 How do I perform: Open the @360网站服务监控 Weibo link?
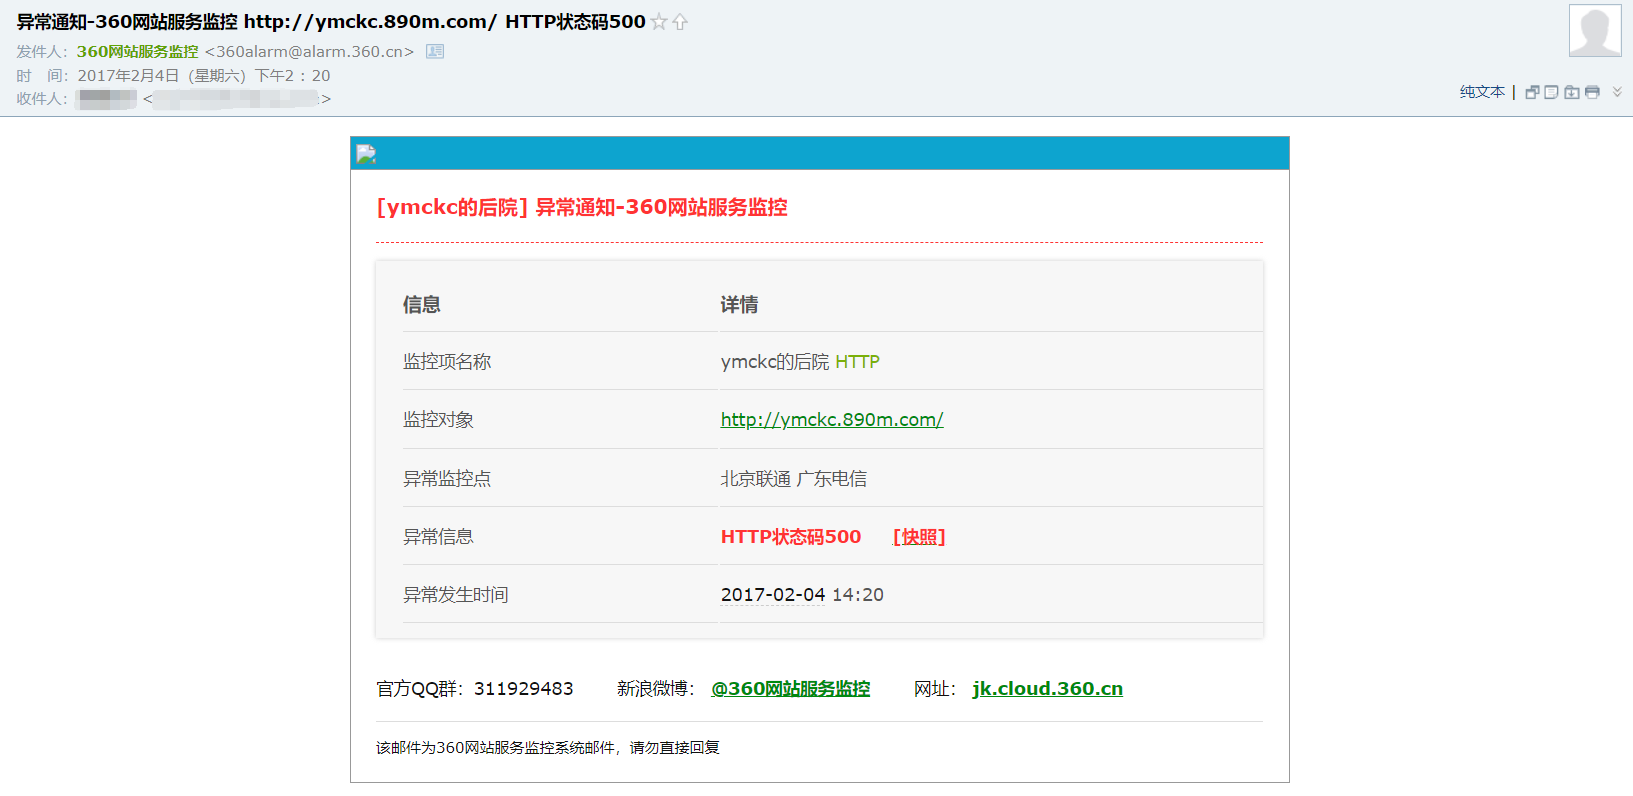click(x=790, y=689)
